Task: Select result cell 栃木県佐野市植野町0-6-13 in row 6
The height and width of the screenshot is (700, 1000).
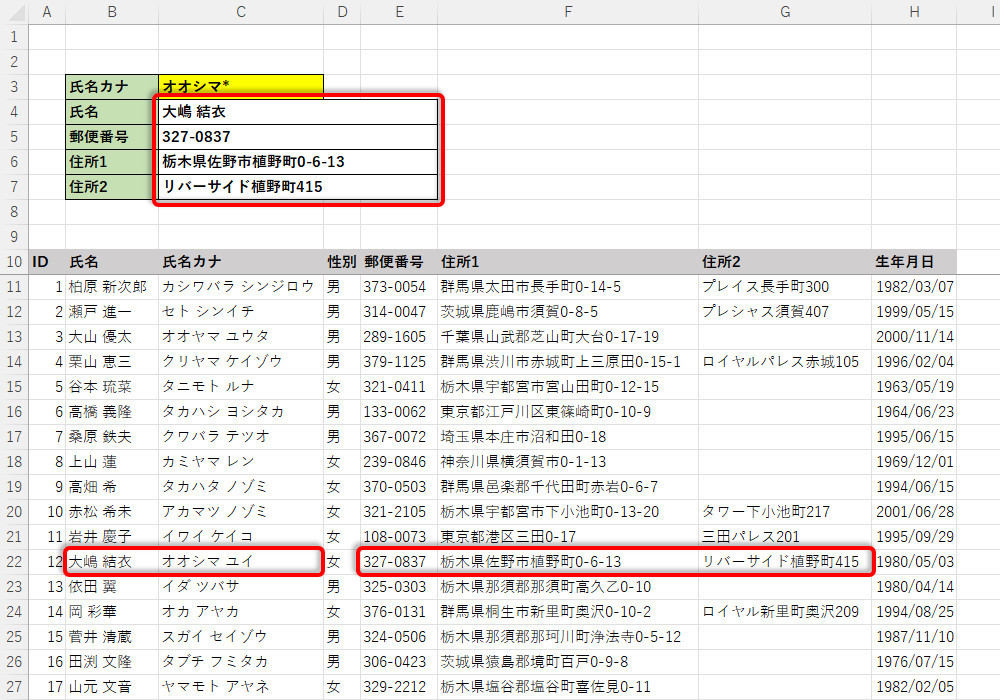Action: 298,161
